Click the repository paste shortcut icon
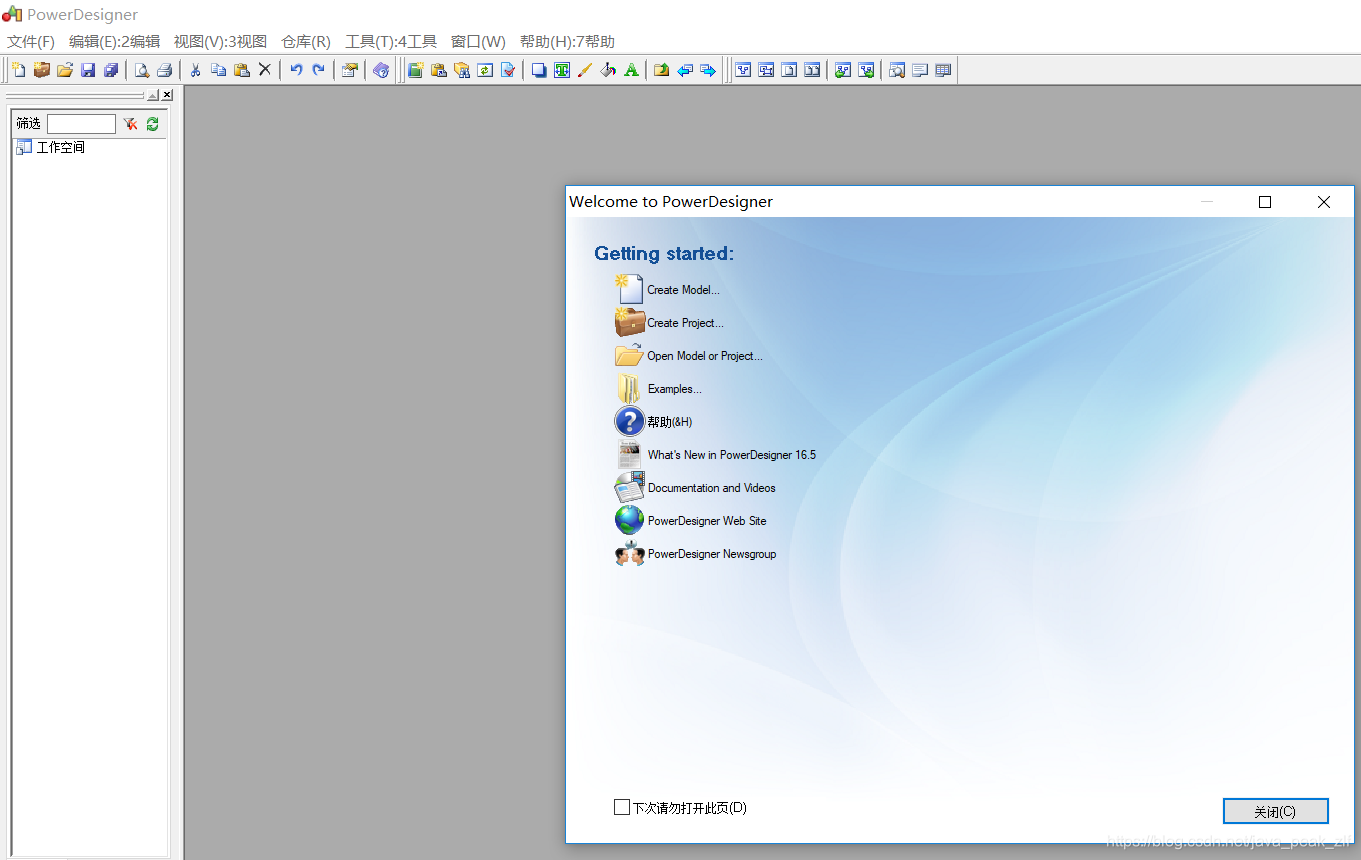This screenshot has width=1361, height=860. point(438,70)
